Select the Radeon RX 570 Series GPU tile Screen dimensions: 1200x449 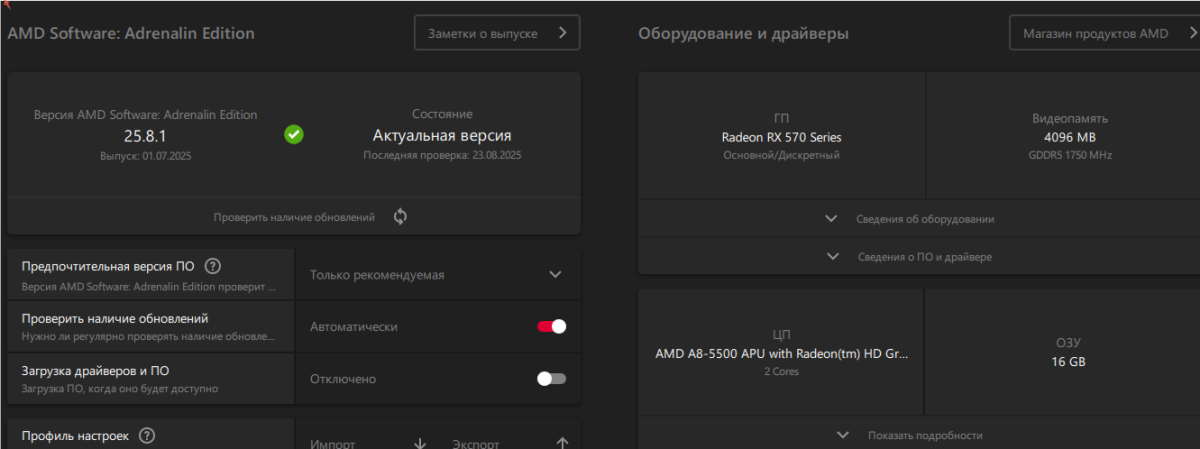coord(781,136)
